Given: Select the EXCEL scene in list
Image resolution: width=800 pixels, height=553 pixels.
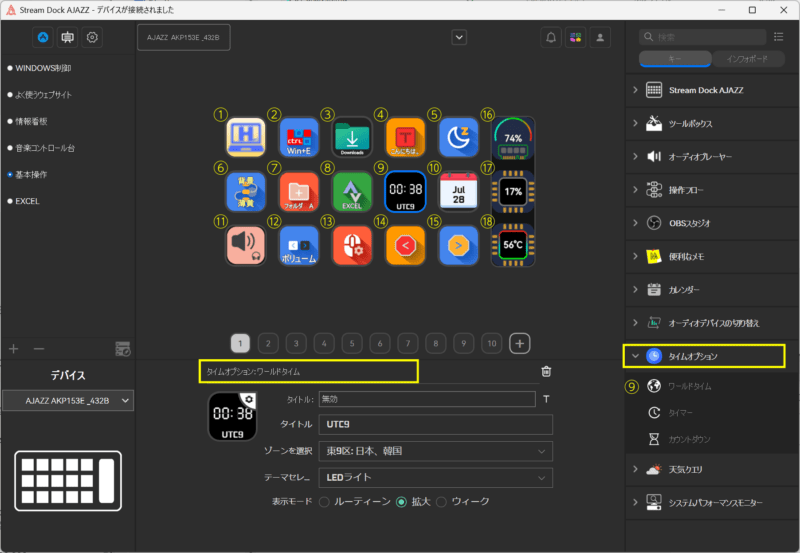Looking at the screenshot, I should [x=27, y=201].
